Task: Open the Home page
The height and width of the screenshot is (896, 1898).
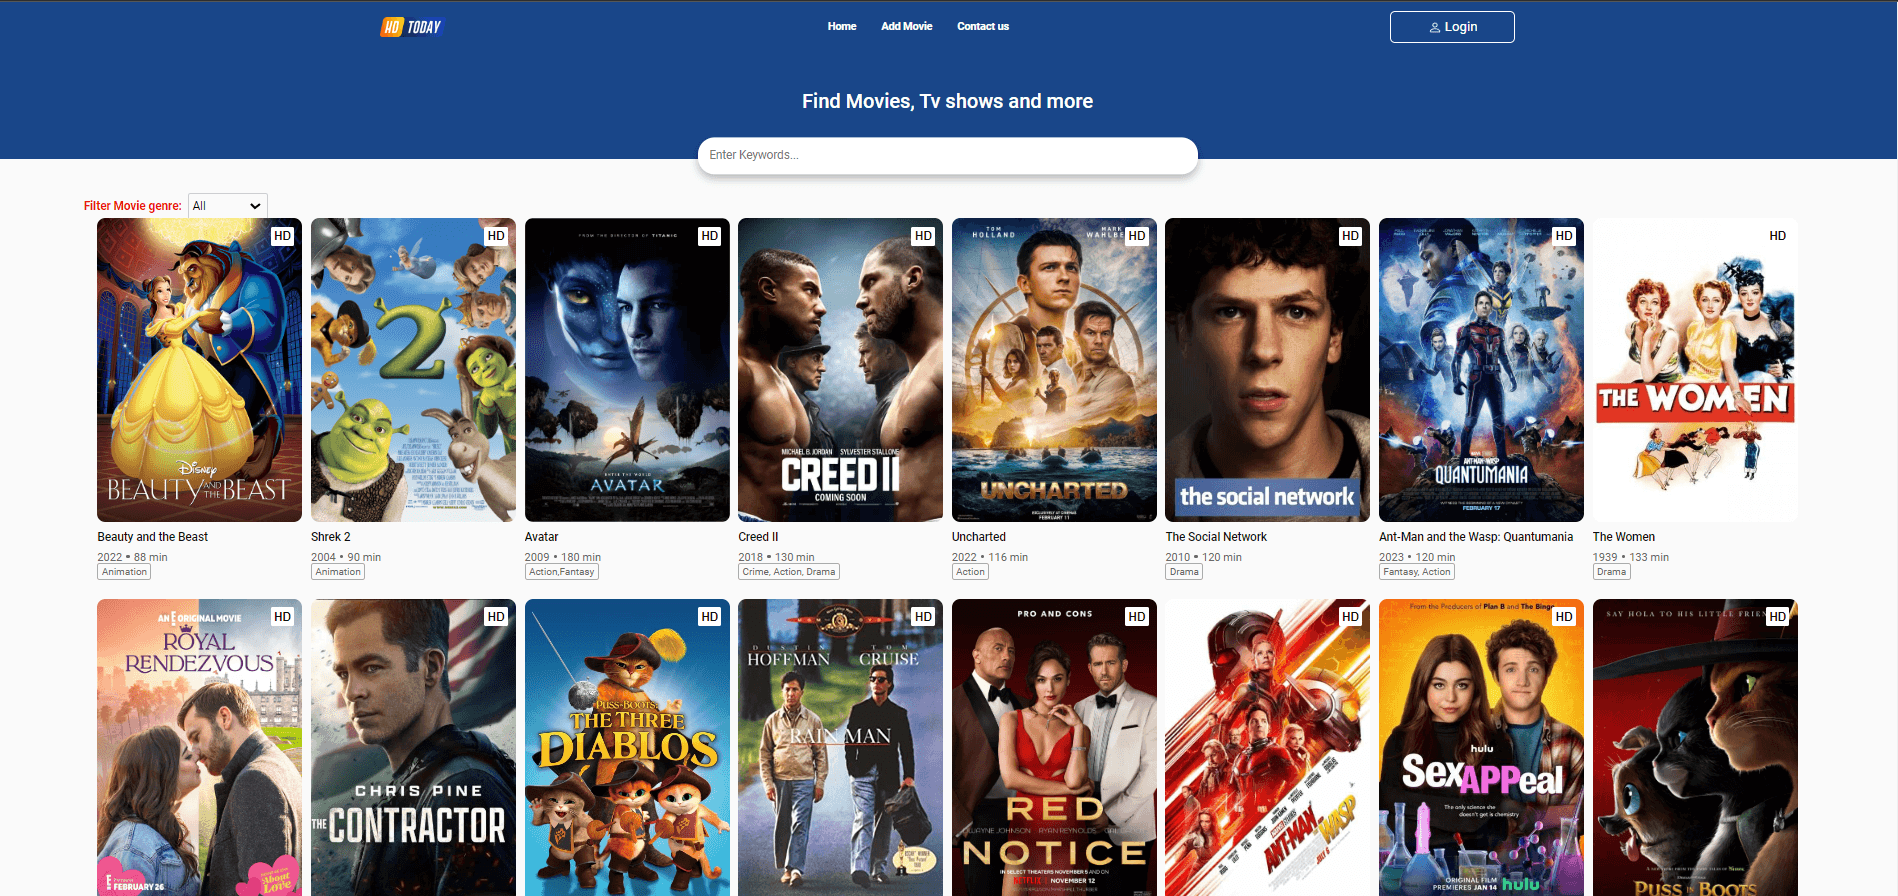Action: [x=842, y=26]
